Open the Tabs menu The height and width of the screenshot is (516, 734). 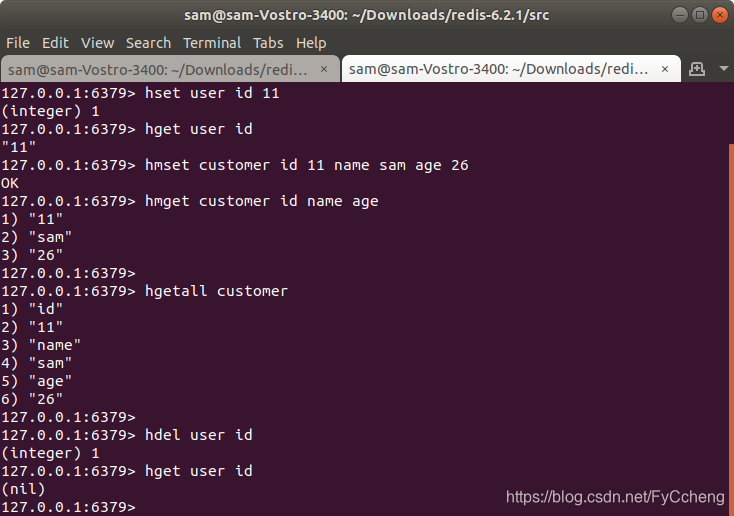[x=268, y=43]
